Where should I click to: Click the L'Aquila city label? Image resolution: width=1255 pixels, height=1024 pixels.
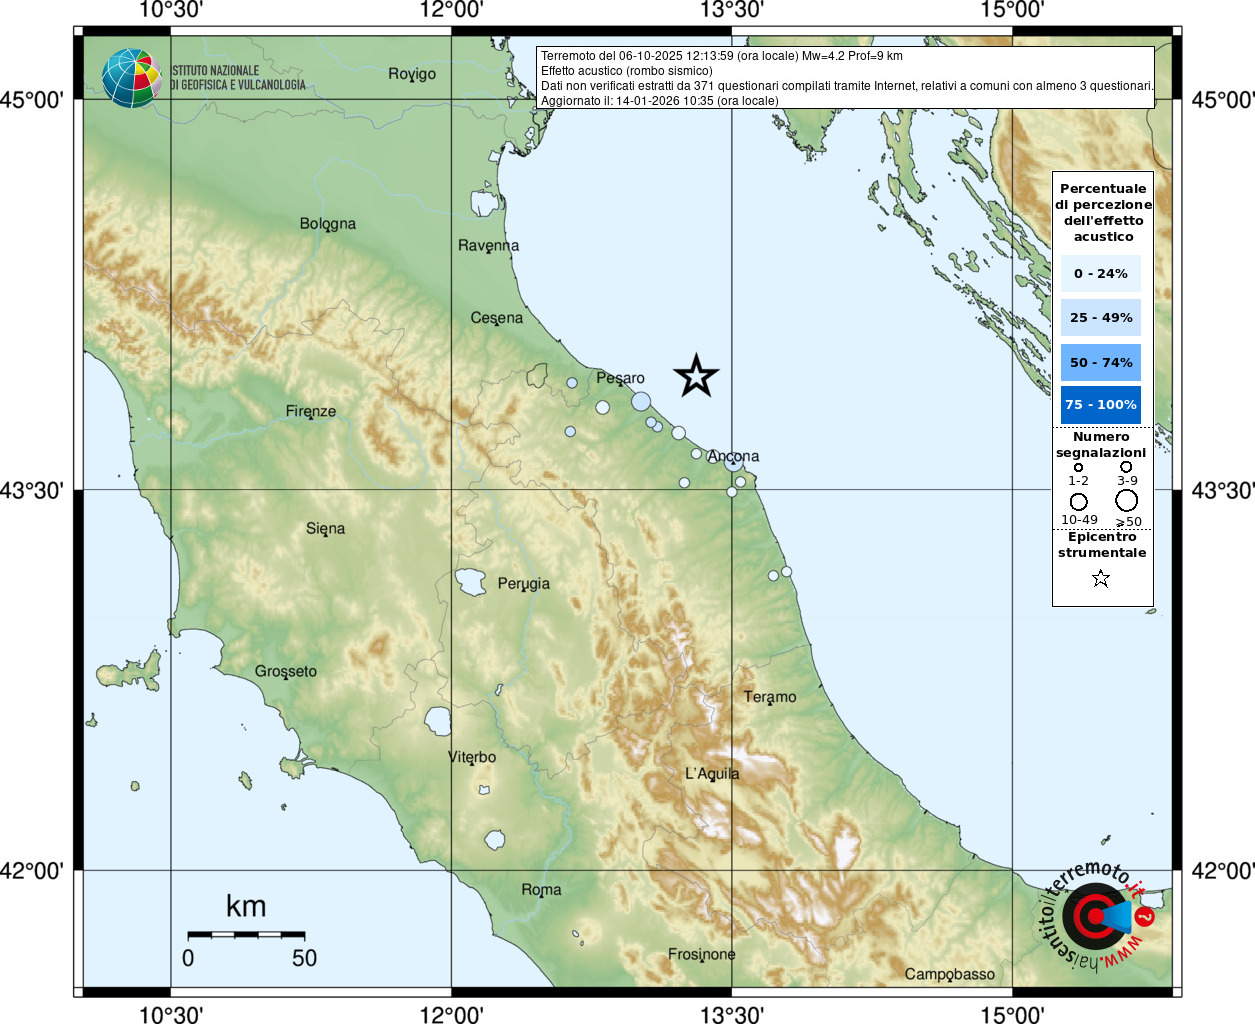point(712,774)
